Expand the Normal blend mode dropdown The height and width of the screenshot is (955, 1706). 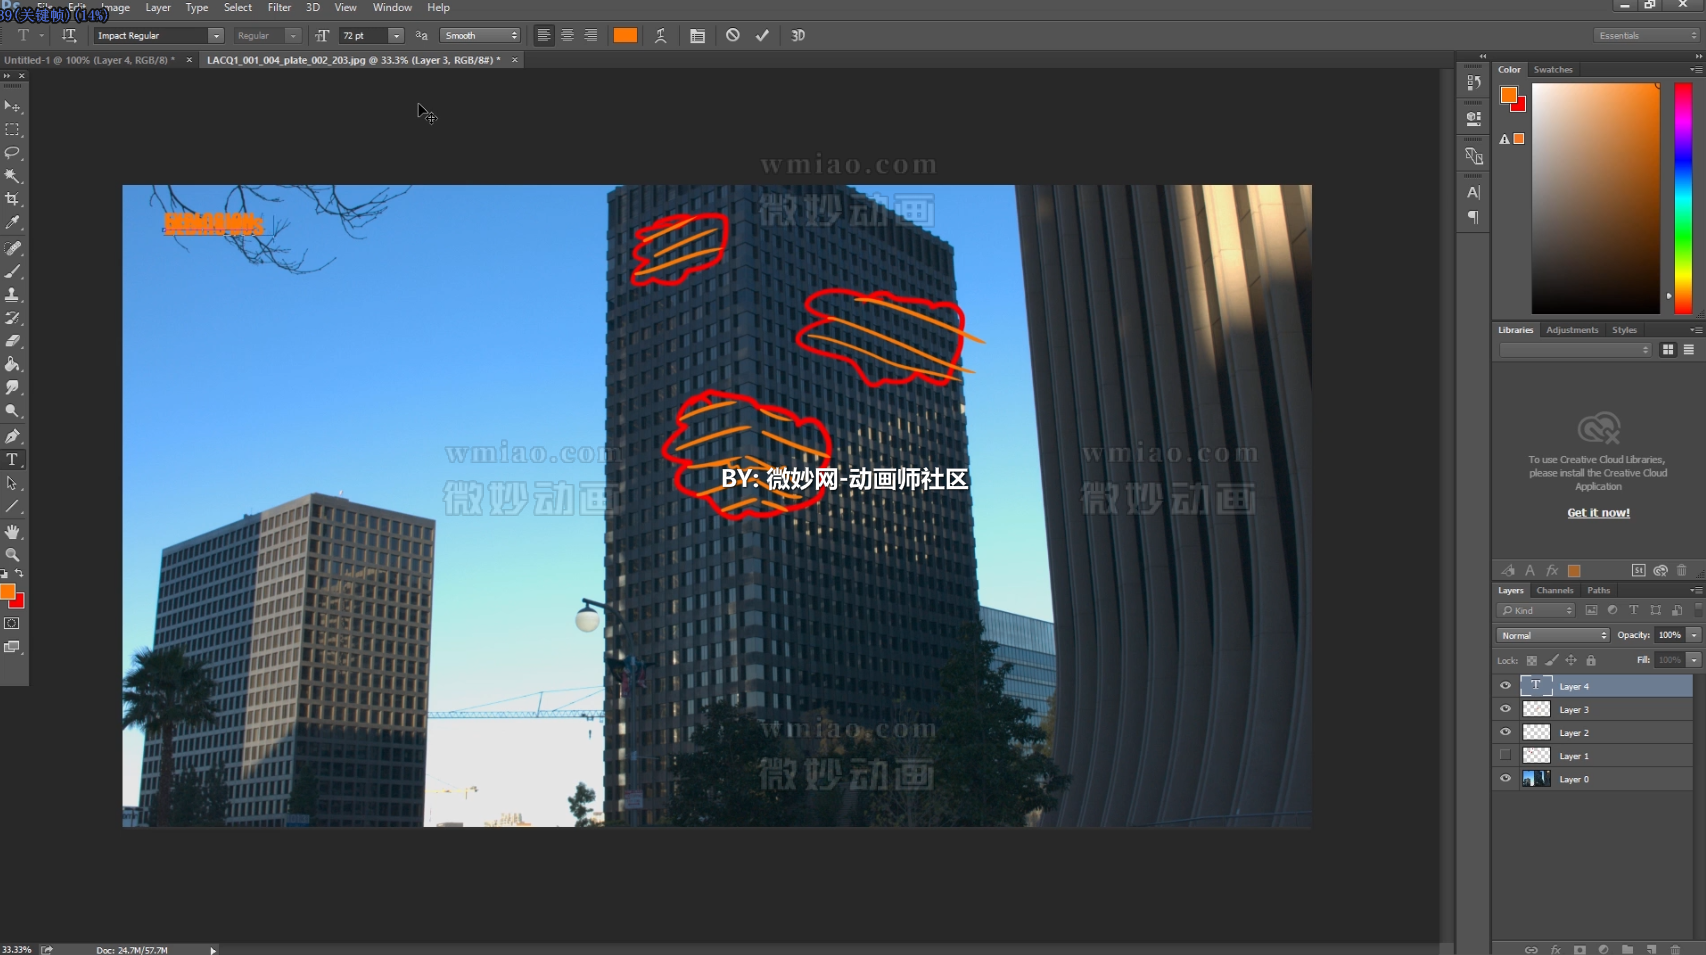click(x=1552, y=635)
